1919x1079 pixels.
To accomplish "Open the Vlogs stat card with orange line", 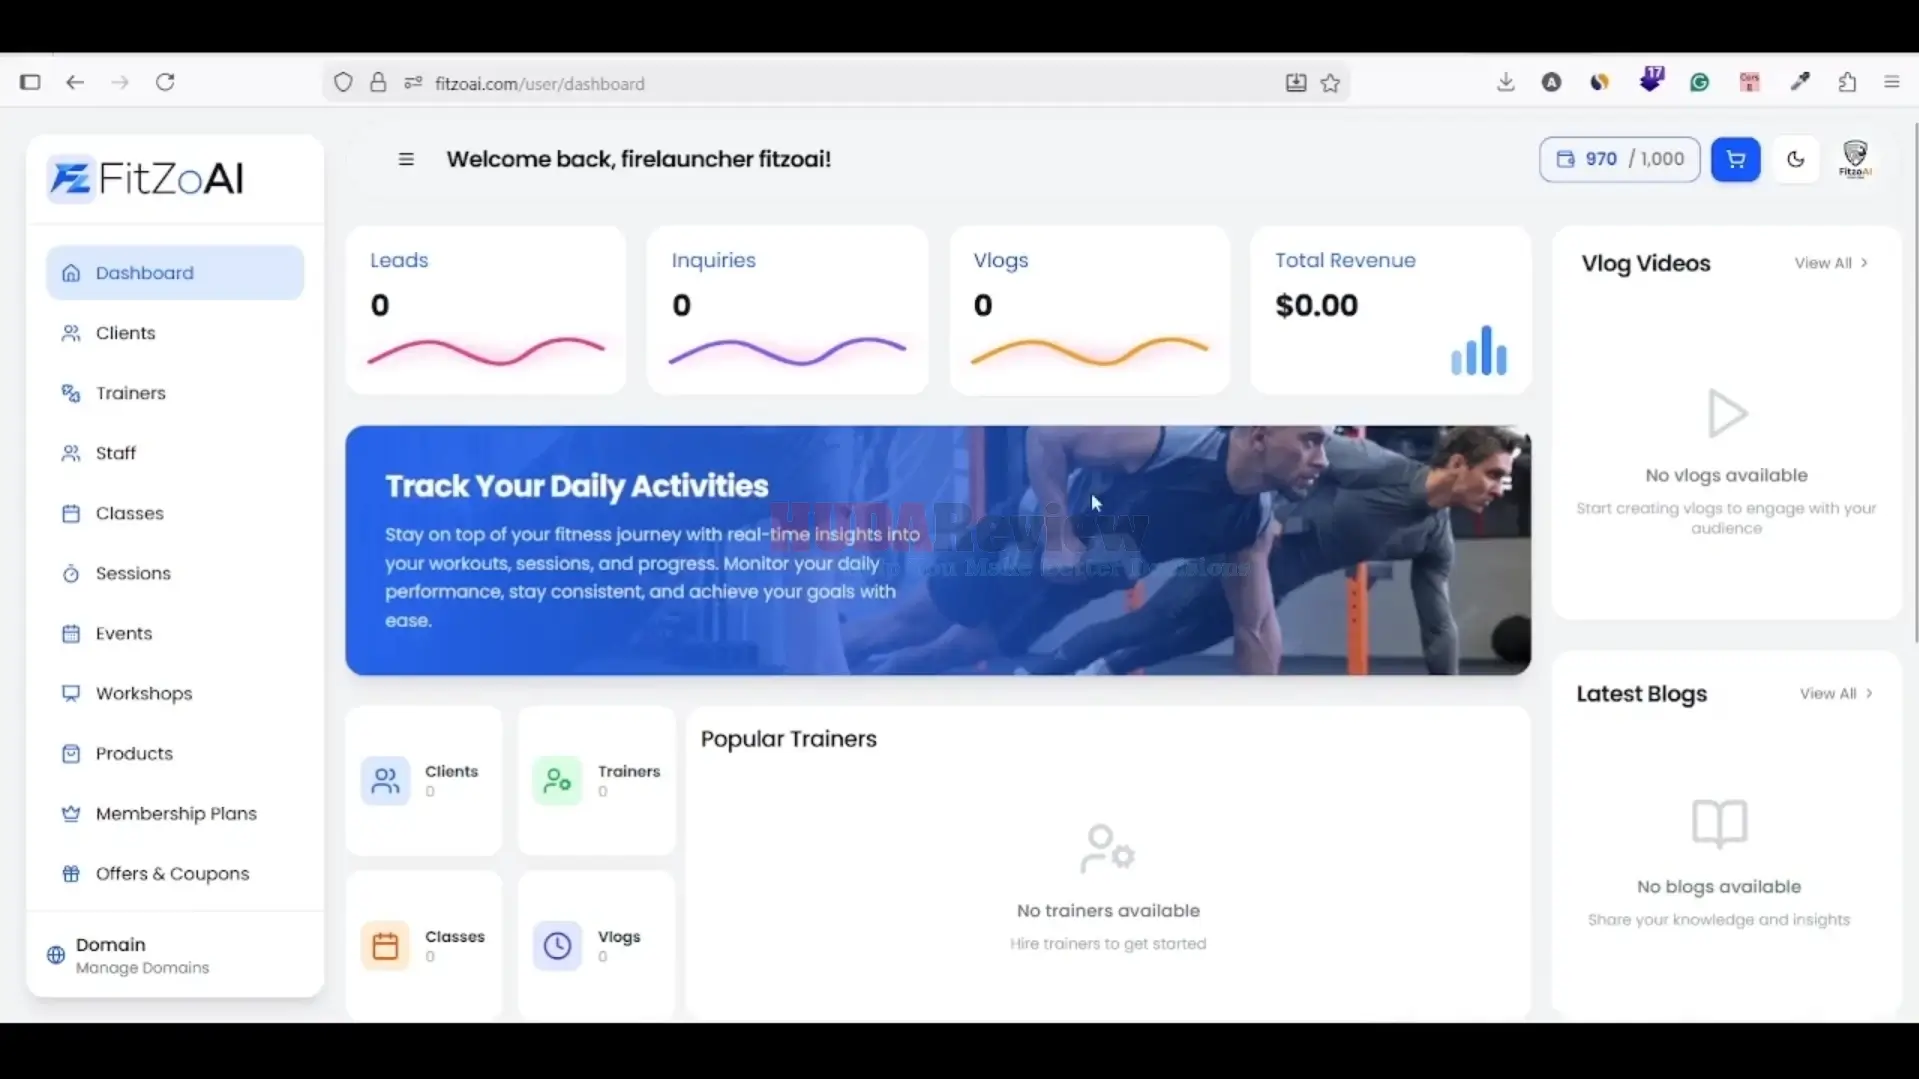I will (1090, 310).
